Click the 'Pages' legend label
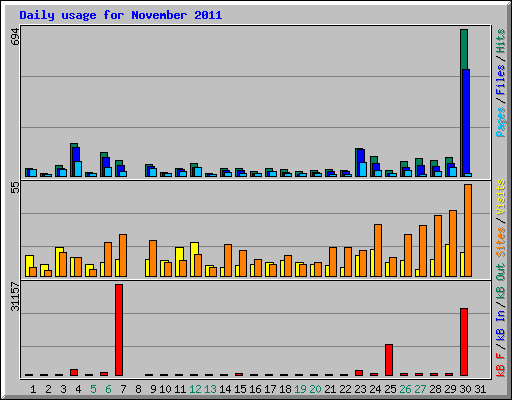 (501, 122)
